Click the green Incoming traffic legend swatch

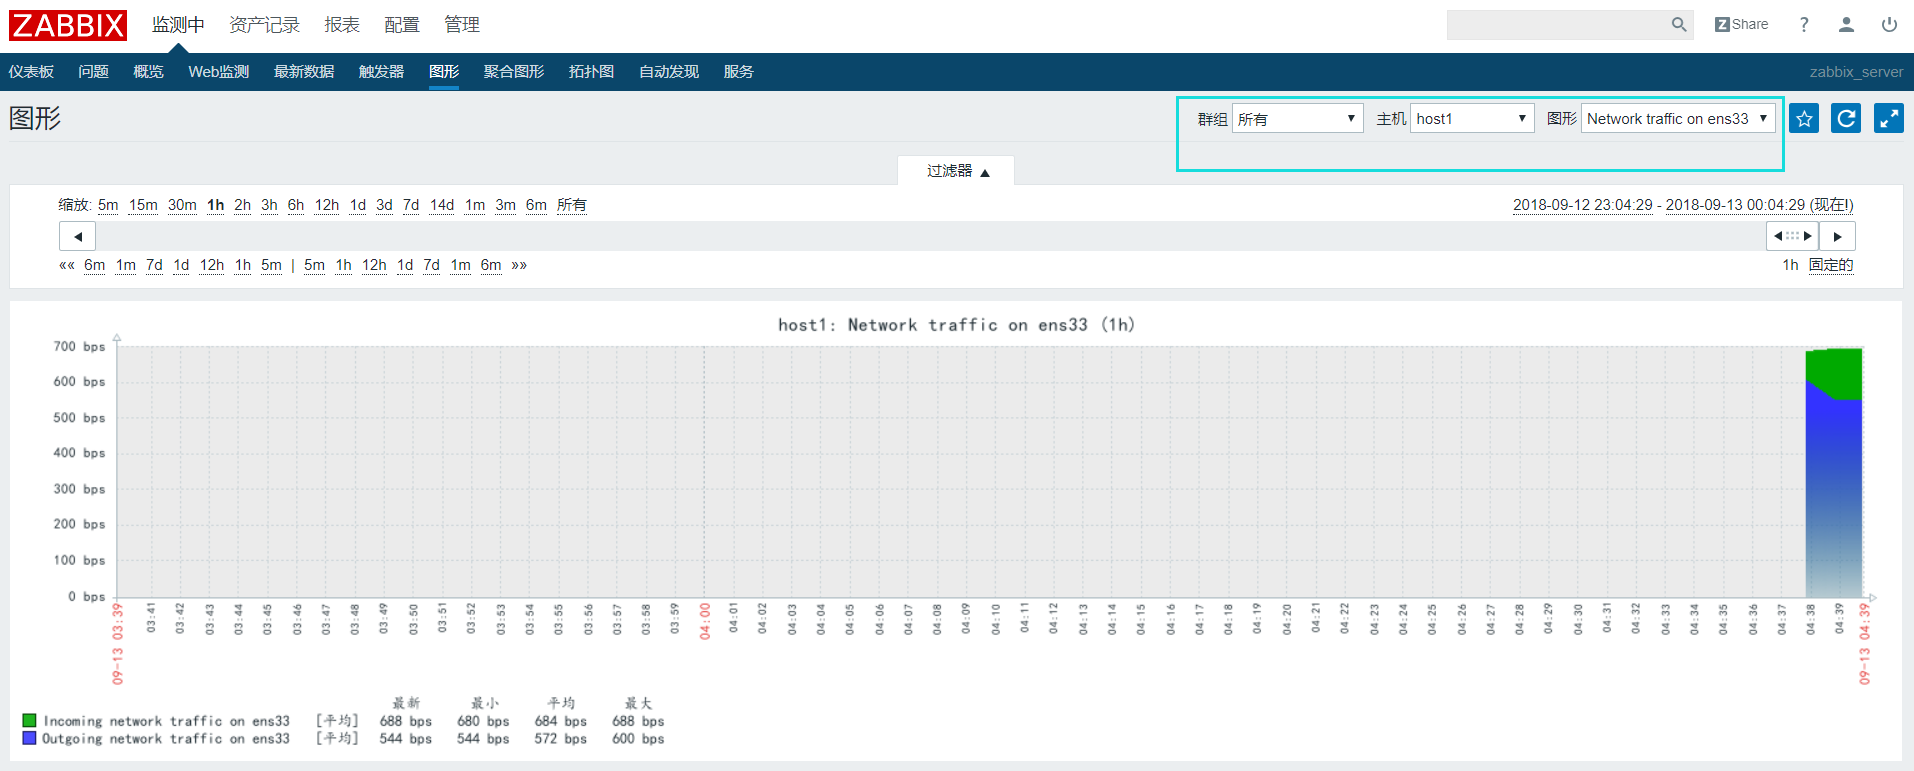(29, 720)
